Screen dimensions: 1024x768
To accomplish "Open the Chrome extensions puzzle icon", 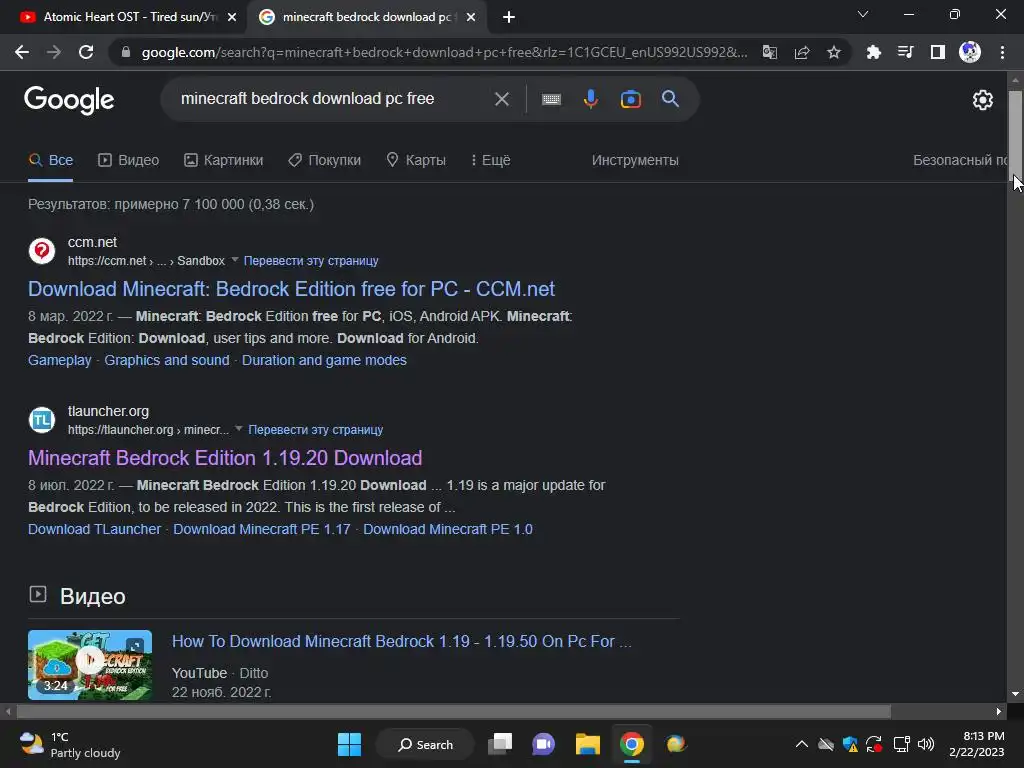I will [874, 52].
